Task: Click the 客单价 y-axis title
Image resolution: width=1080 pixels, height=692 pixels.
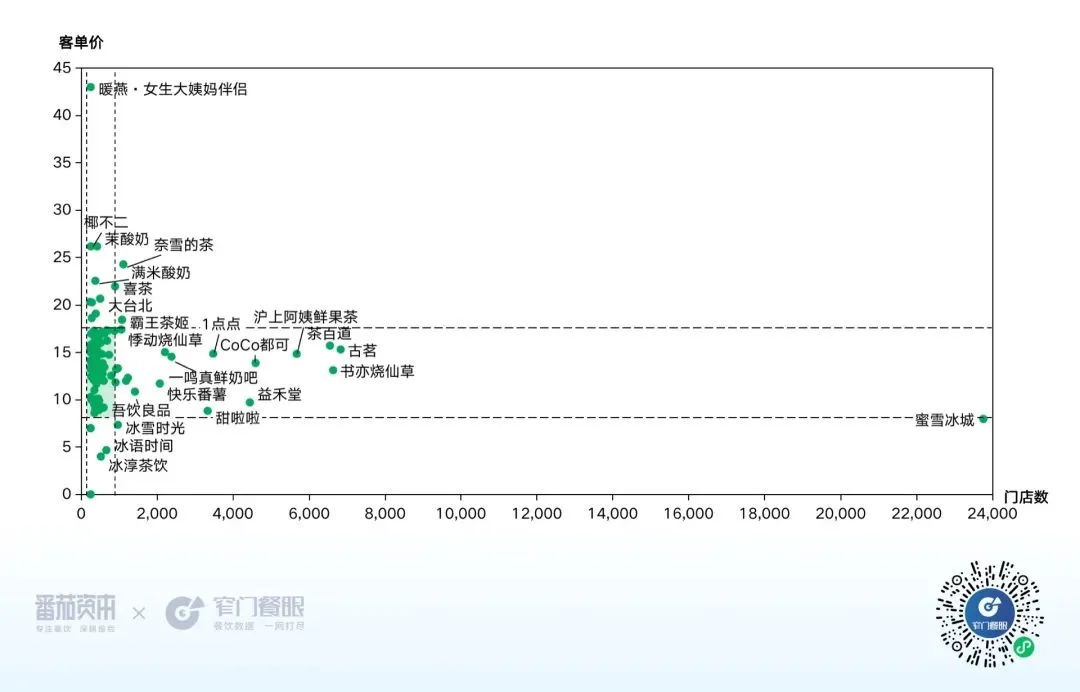Action: coord(81,43)
